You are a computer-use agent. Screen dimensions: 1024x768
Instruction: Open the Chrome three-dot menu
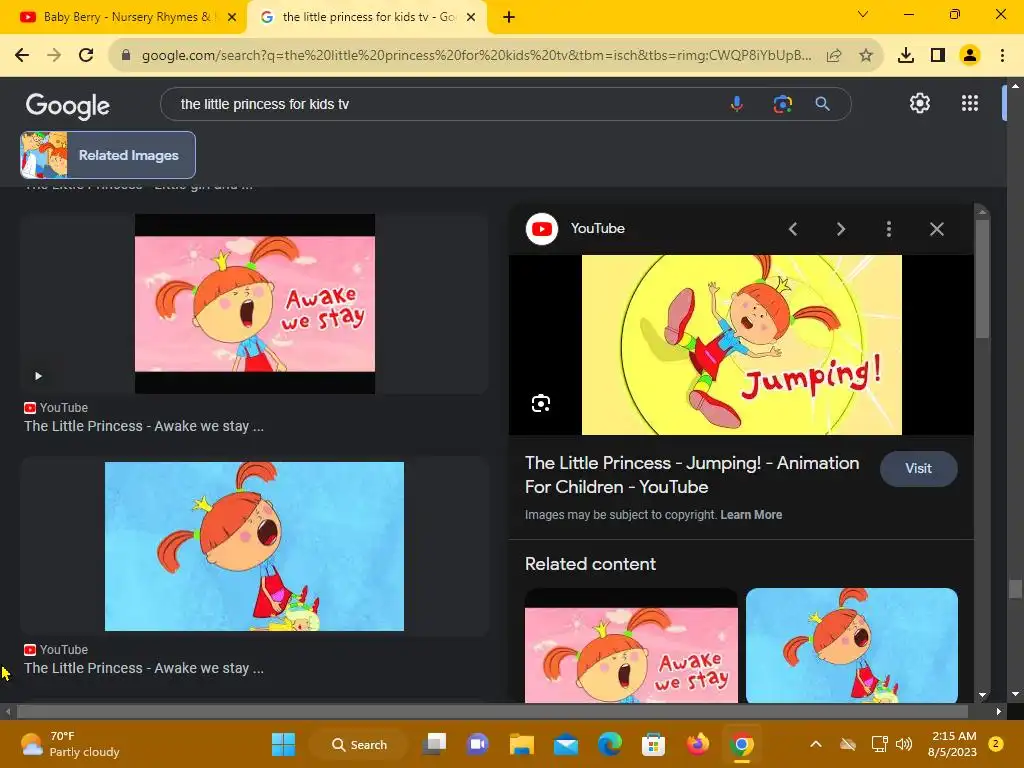point(1002,56)
